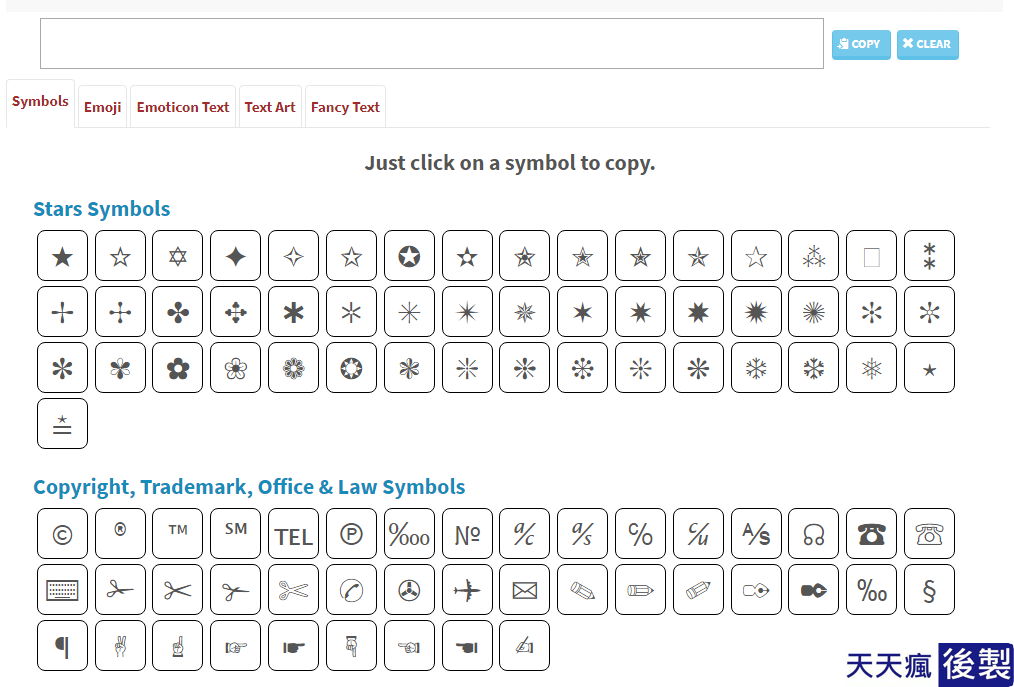Switch to the Fancy Text tab
Screen dimensions: 1014x687
345,107
